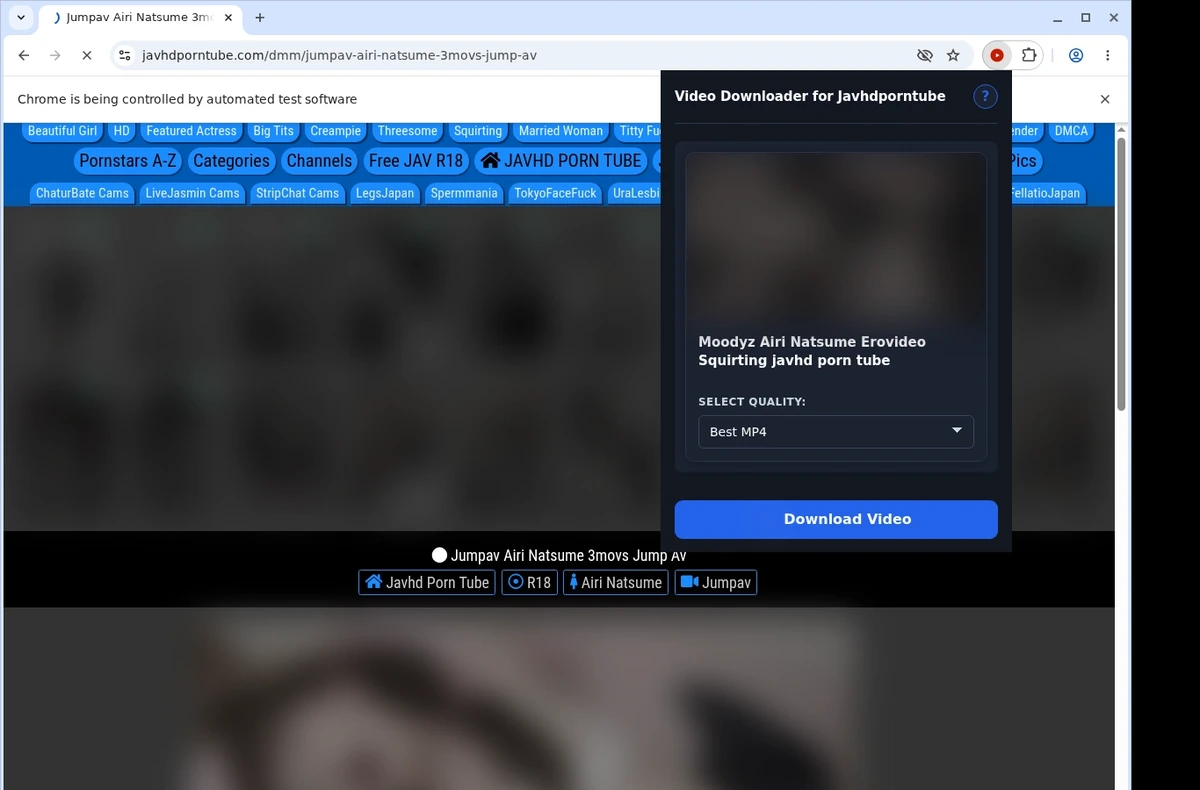Viewport: 1200px width, 790px height.
Task: Open the Chrome profile icon
Action: tap(1076, 55)
